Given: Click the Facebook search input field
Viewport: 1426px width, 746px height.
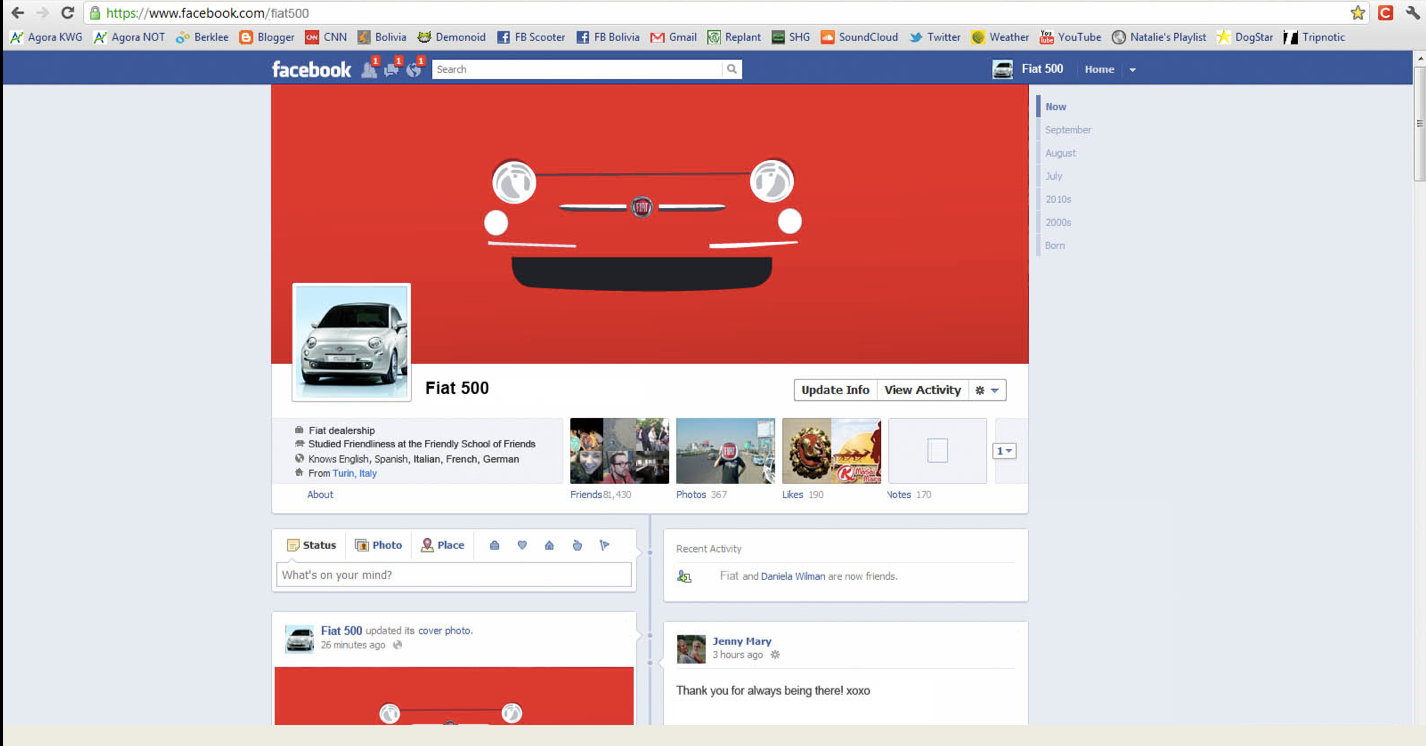Looking at the screenshot, I should coord(577,69).
